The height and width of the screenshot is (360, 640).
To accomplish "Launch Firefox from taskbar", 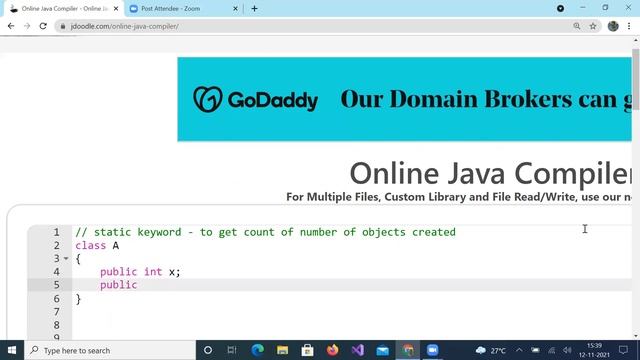I will pos(332,350).
